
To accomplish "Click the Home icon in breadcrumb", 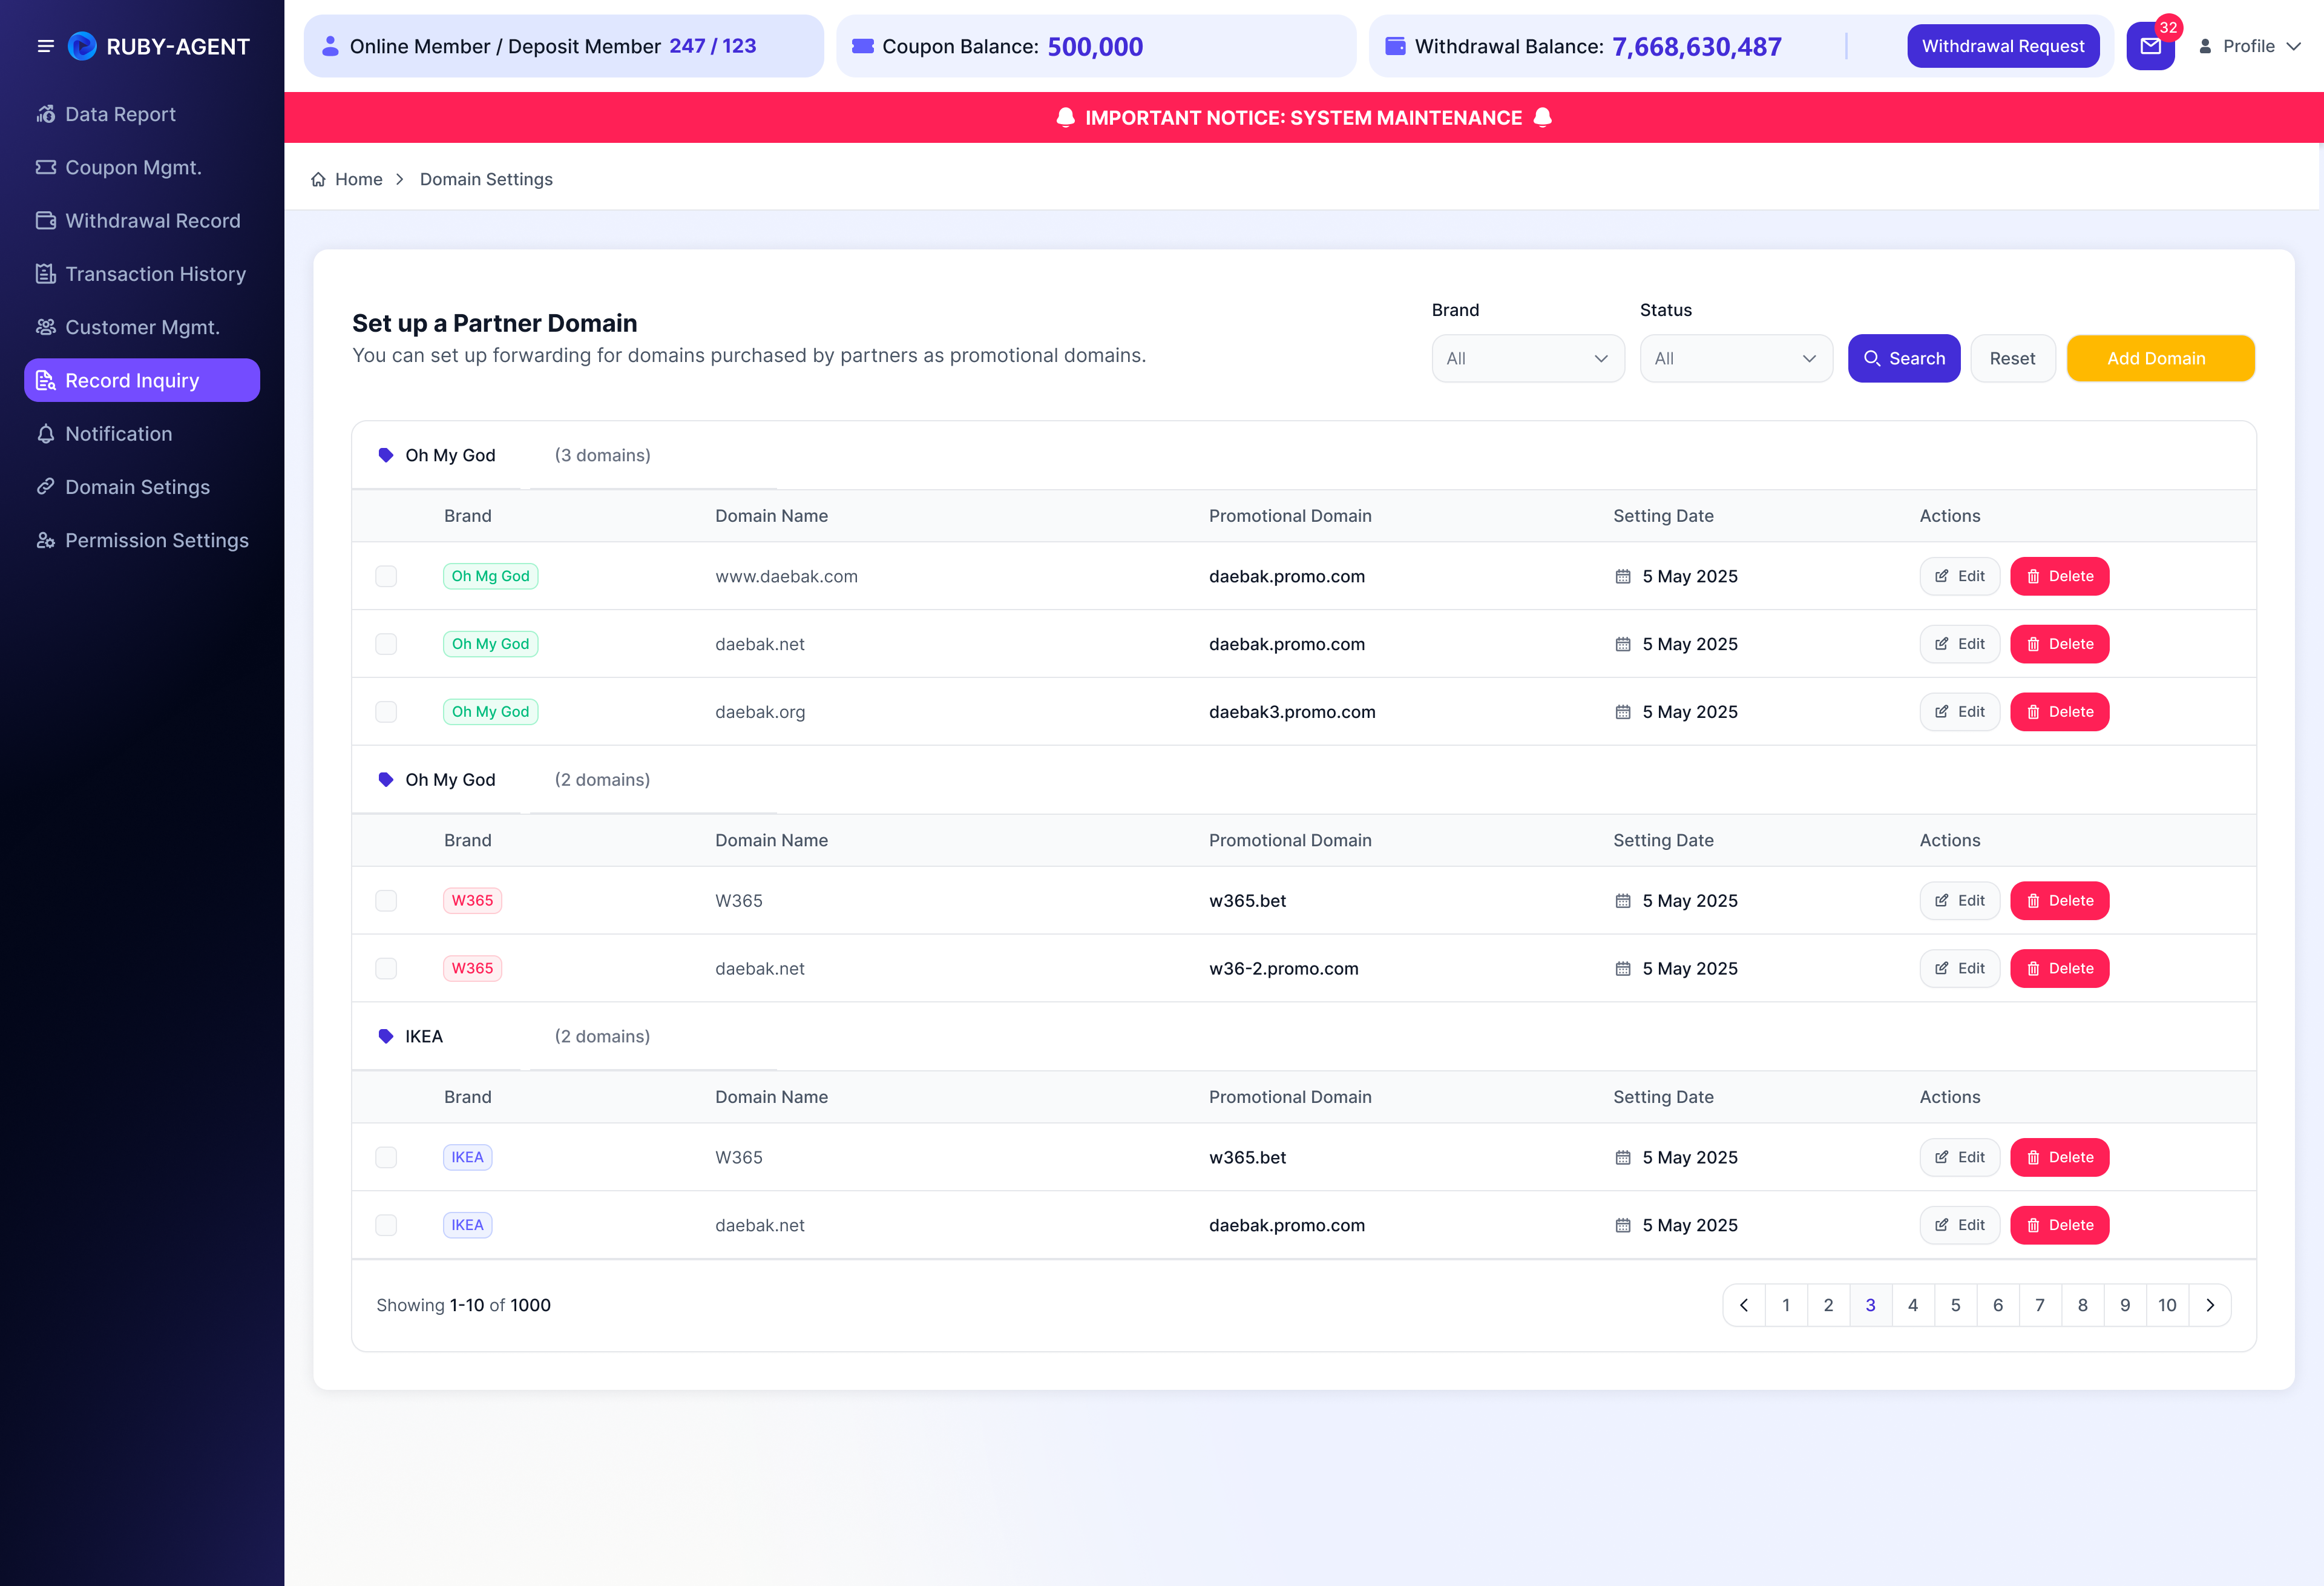I will coord(318,179).
